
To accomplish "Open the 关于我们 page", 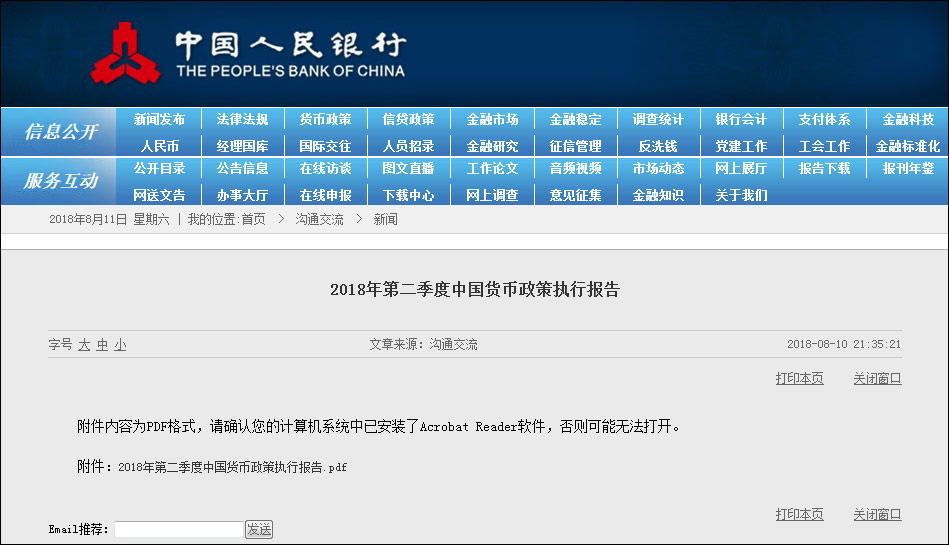I will (741, 195).
